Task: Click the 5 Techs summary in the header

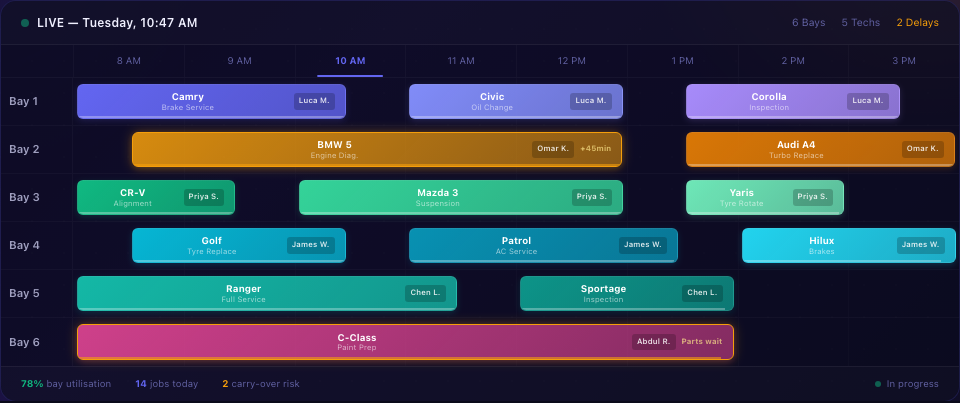Action: 861,23
